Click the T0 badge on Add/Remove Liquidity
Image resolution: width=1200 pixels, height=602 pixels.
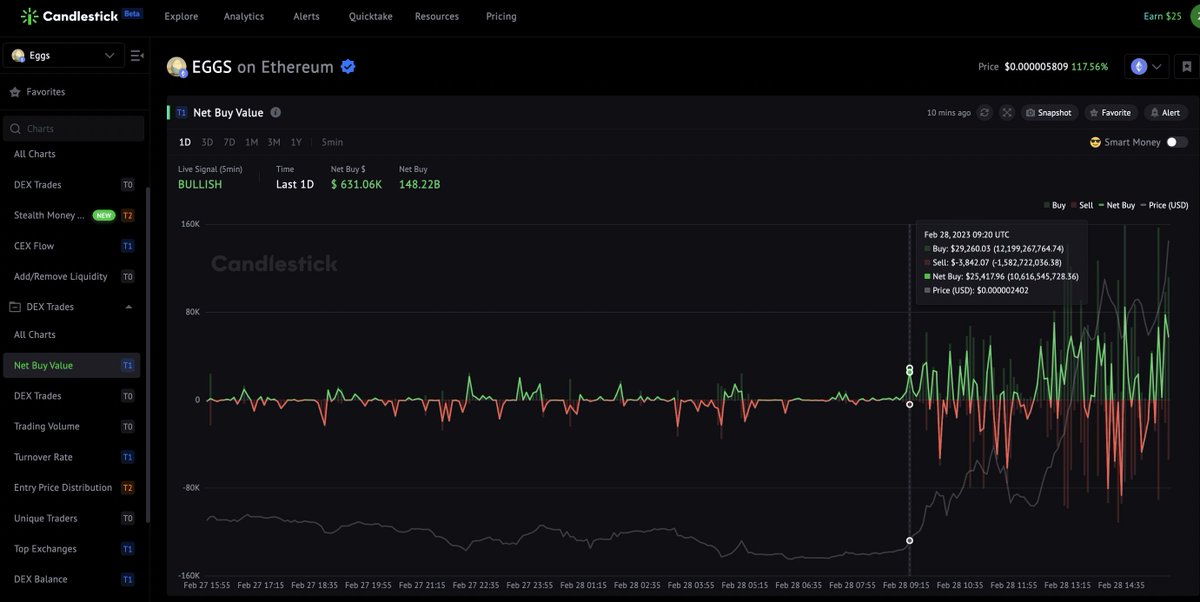pos(127,276)
